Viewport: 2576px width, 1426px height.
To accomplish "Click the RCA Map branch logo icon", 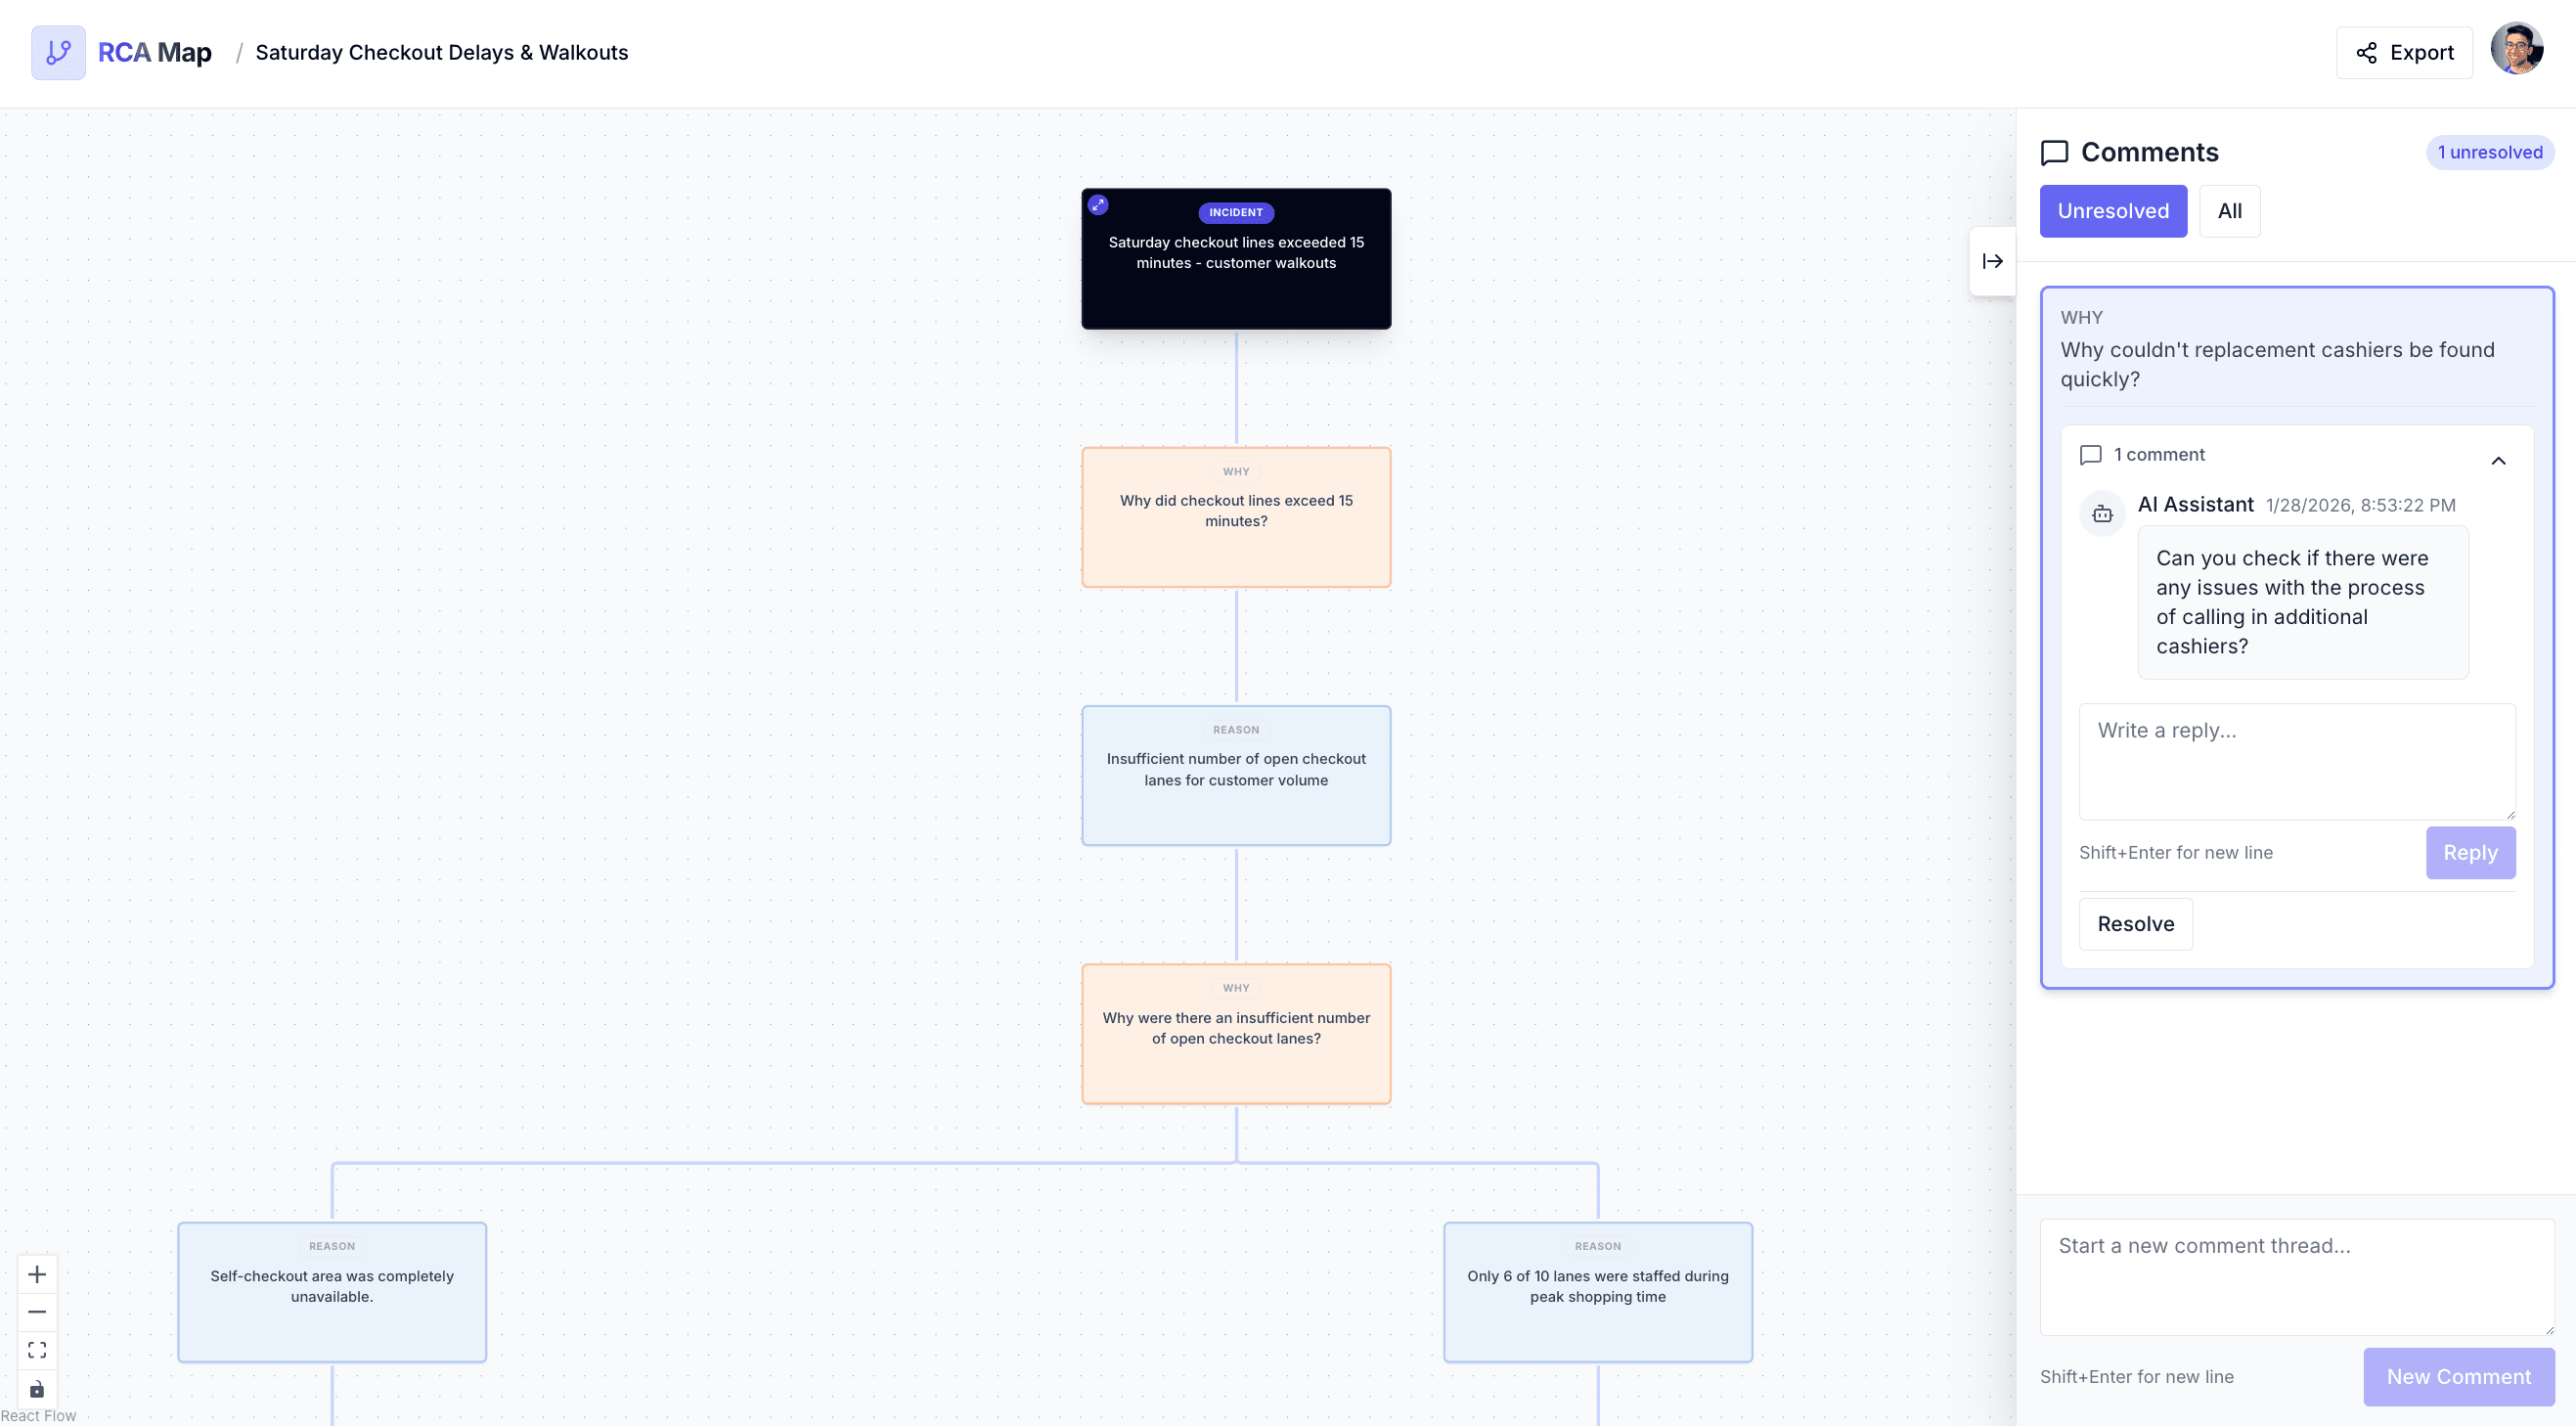I will 58,52.
